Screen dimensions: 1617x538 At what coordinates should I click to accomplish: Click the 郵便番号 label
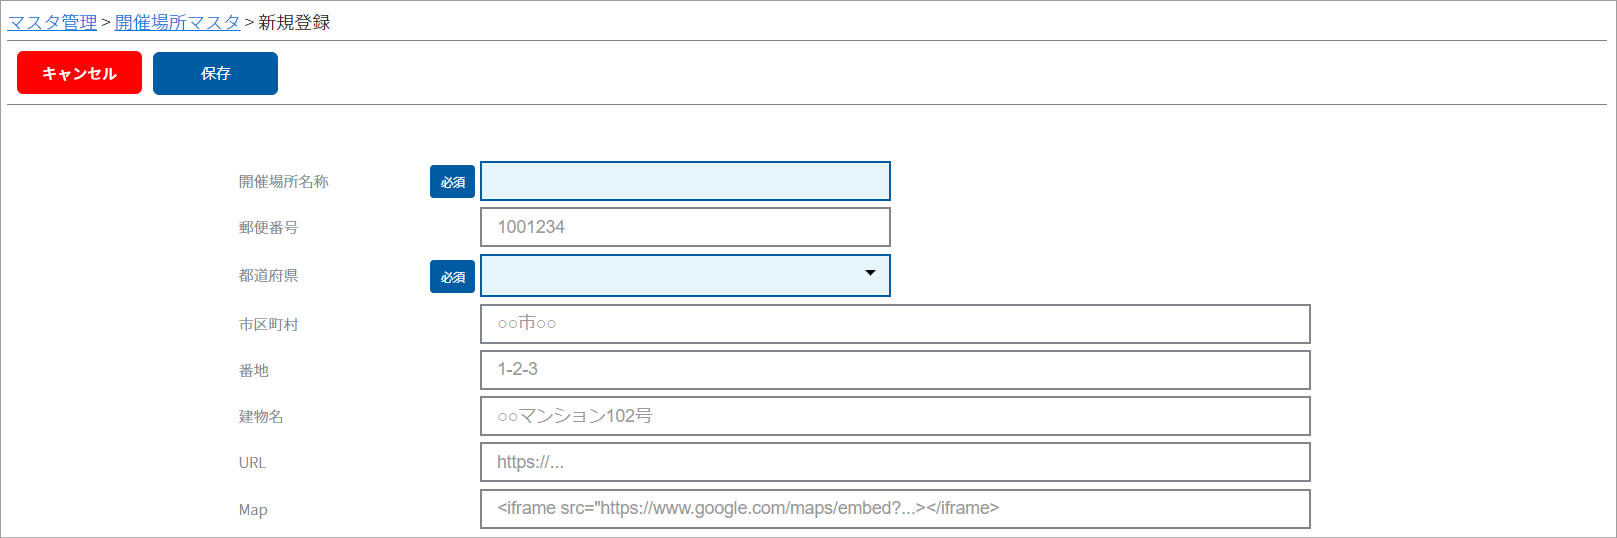(268, 227)
